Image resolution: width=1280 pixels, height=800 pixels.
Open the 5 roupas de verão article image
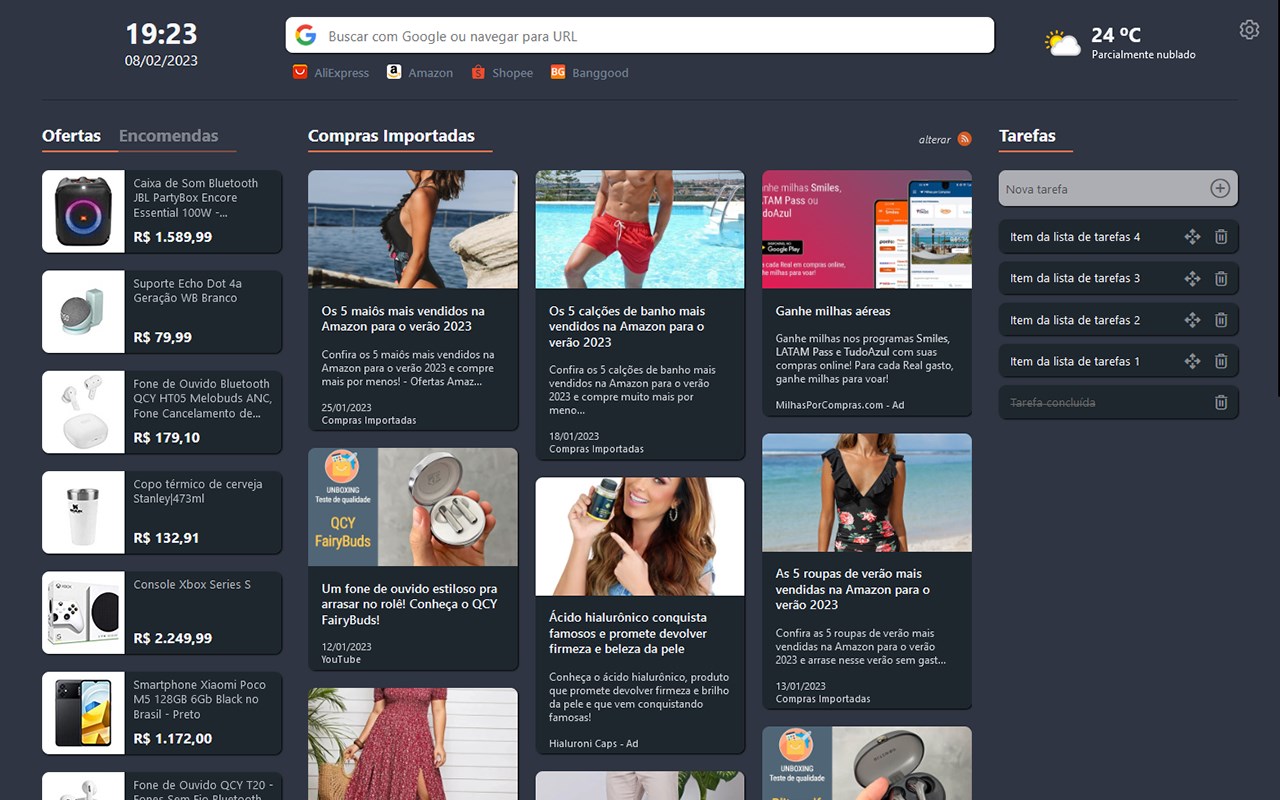(x=867, y=492)
